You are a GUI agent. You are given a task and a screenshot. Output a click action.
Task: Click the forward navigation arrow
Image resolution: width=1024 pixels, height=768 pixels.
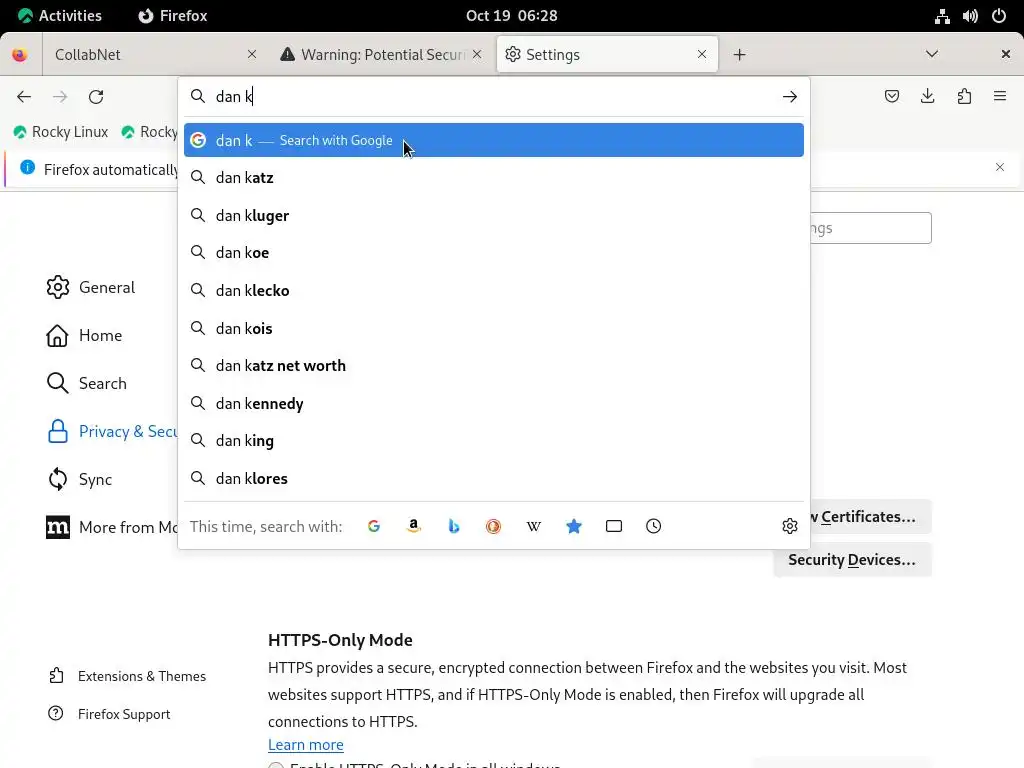click(60, 97)
